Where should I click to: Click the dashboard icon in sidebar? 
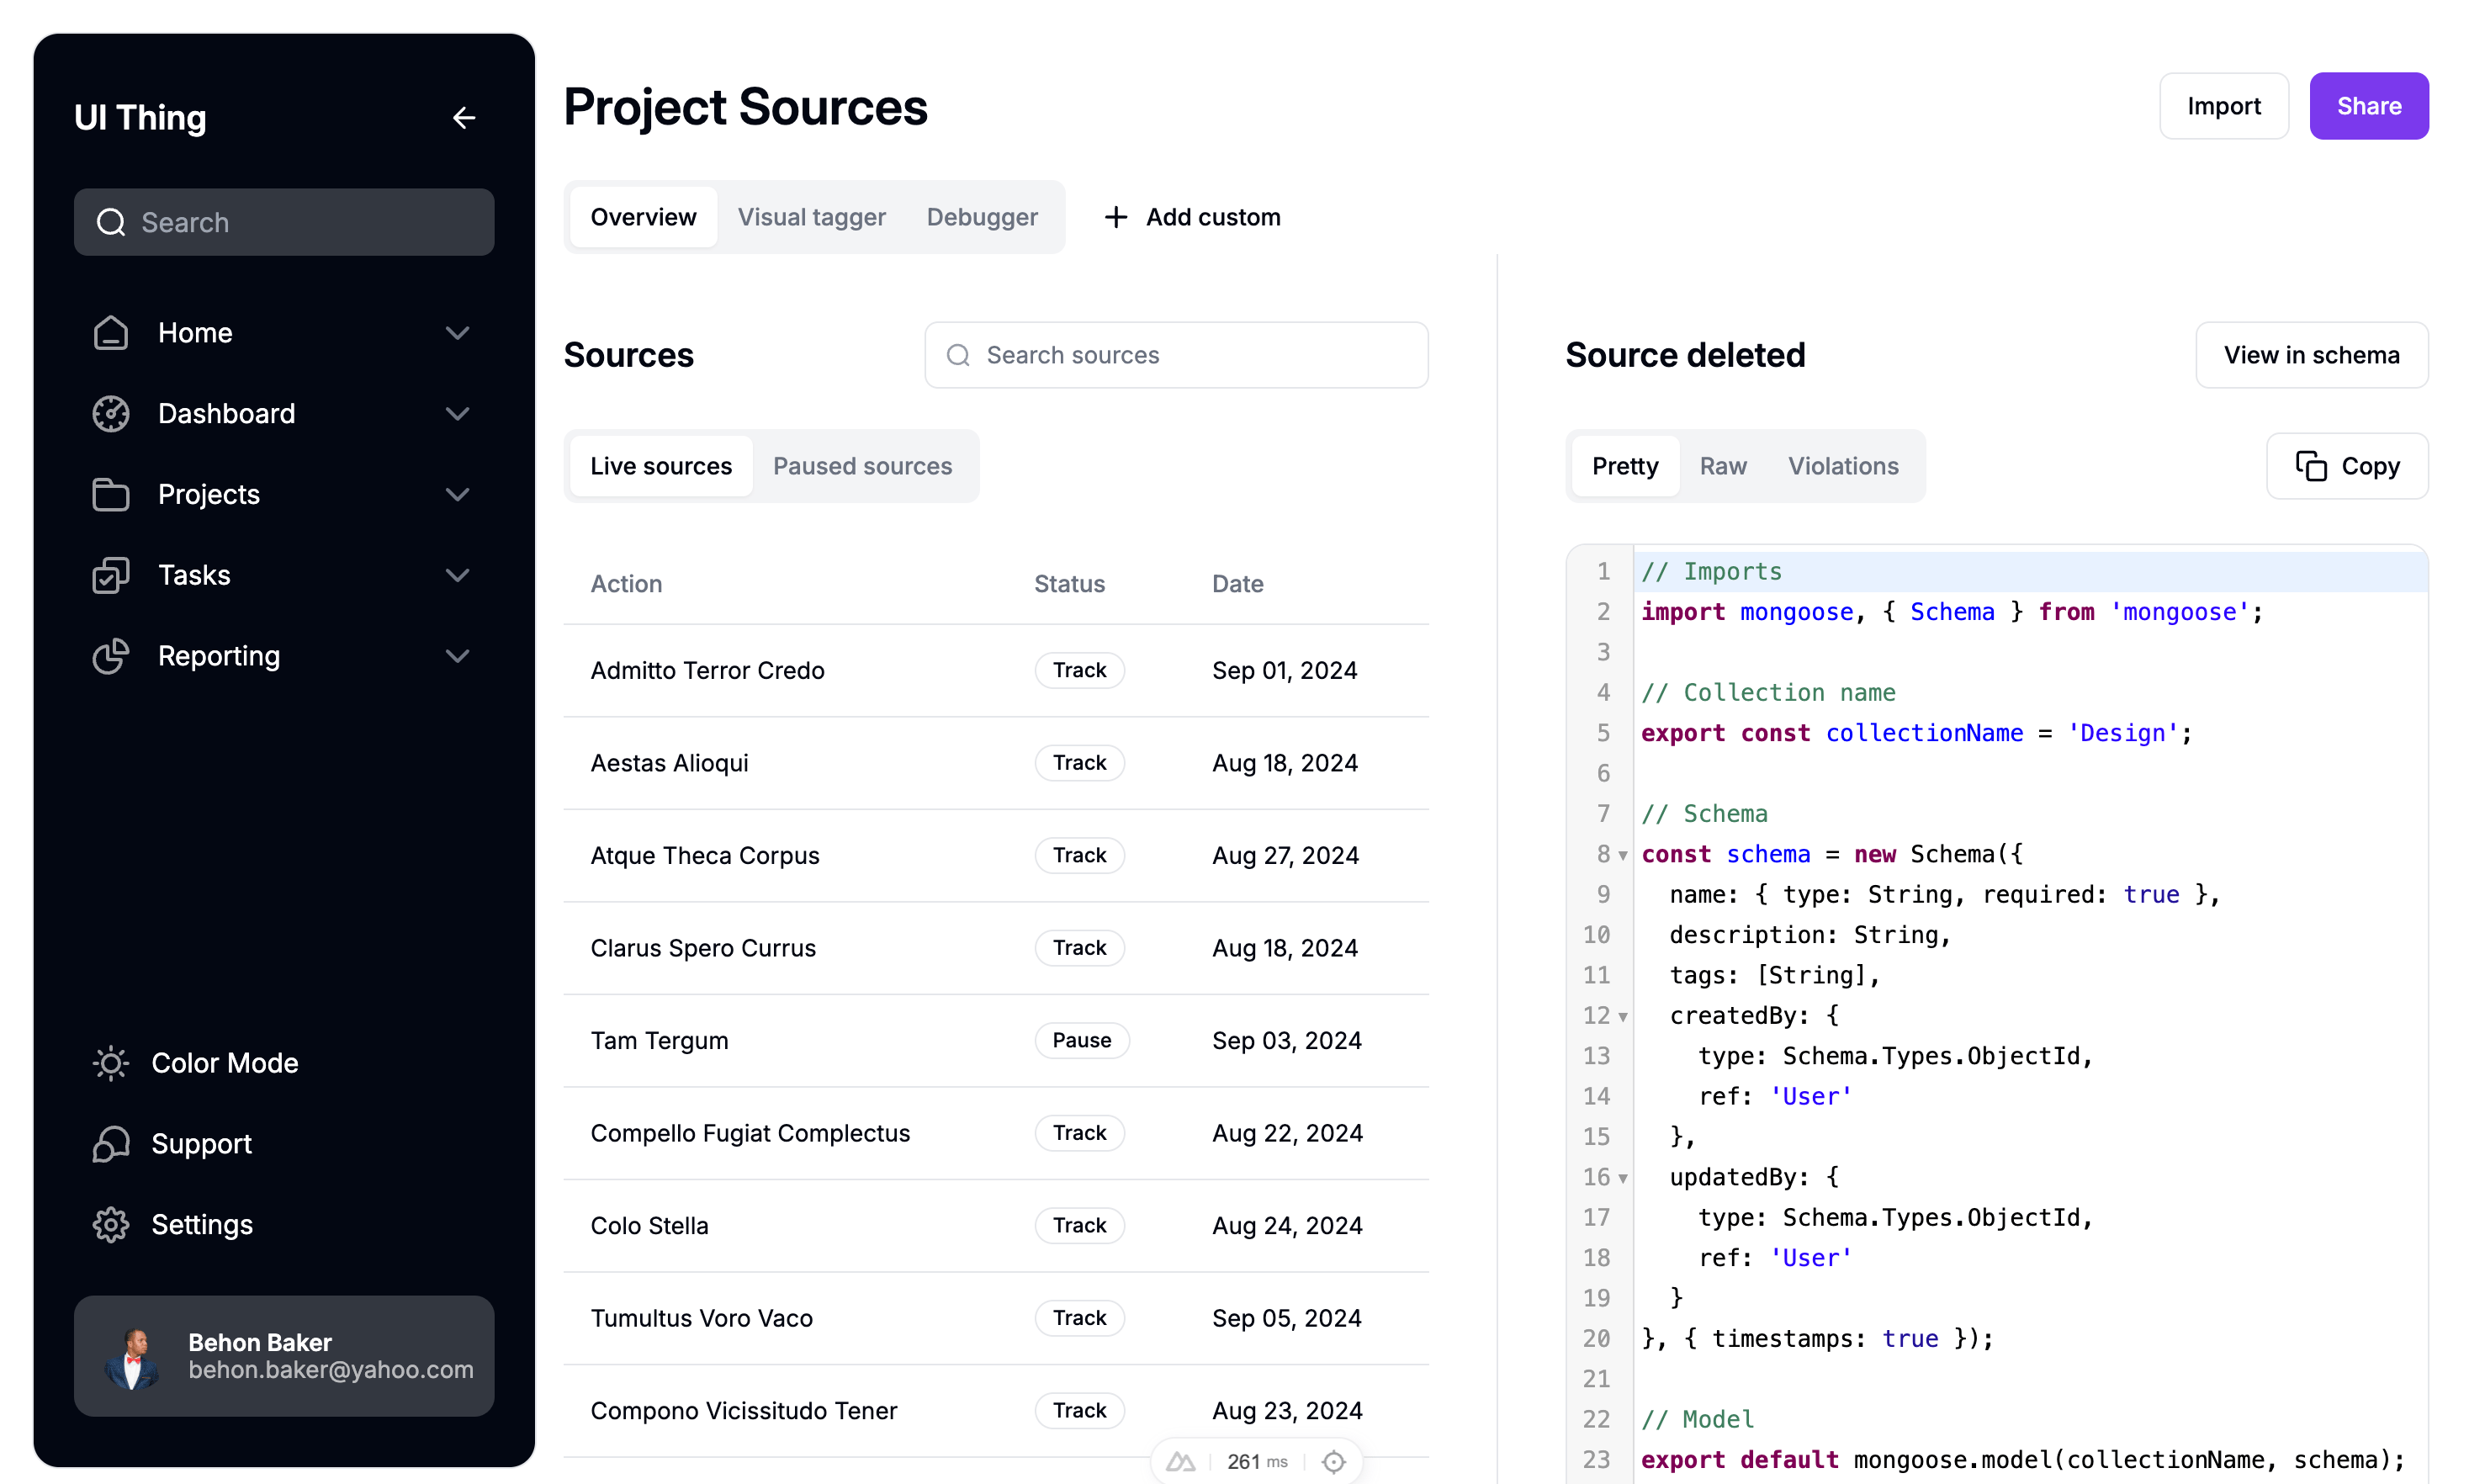111,411
